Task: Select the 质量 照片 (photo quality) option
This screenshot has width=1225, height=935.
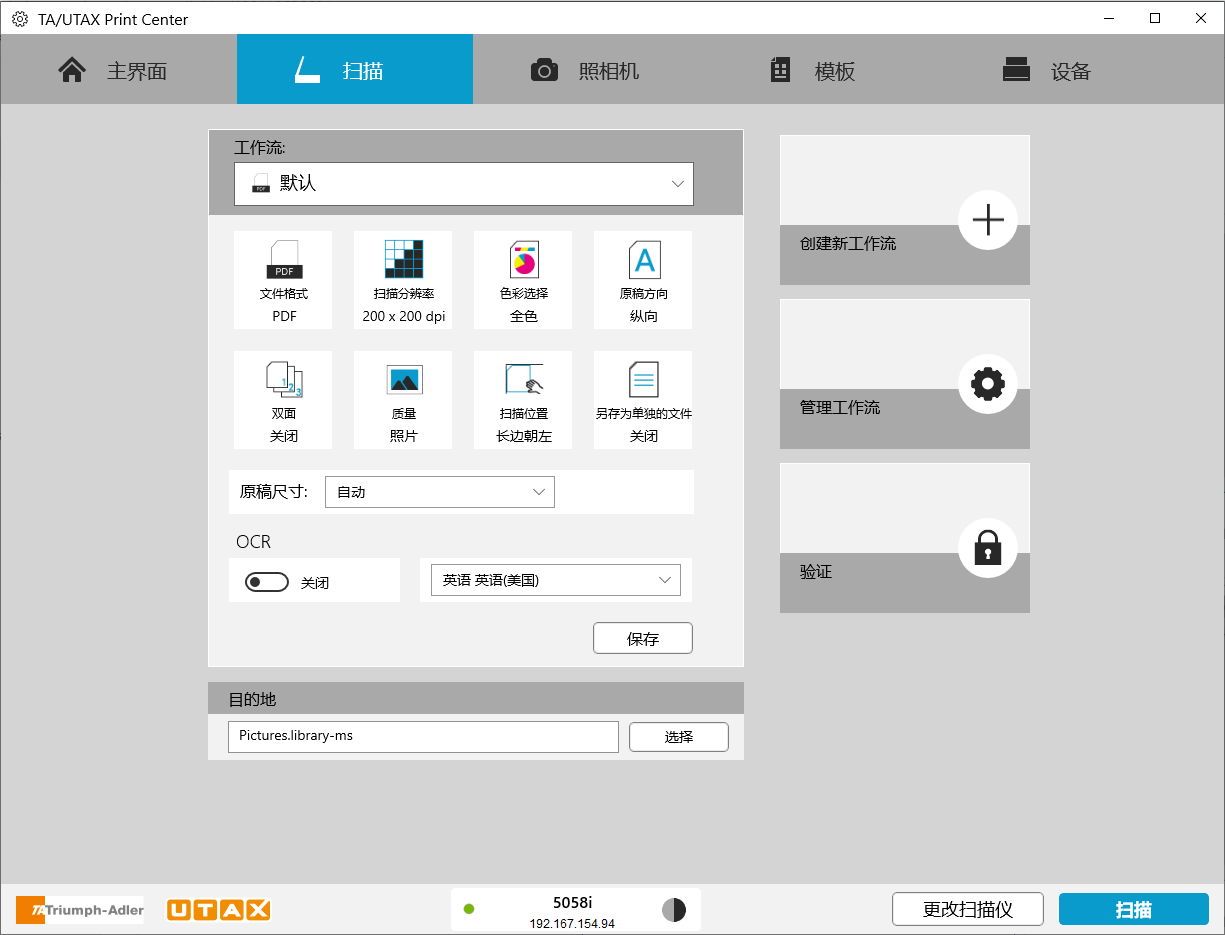Action: pos(403,400)
